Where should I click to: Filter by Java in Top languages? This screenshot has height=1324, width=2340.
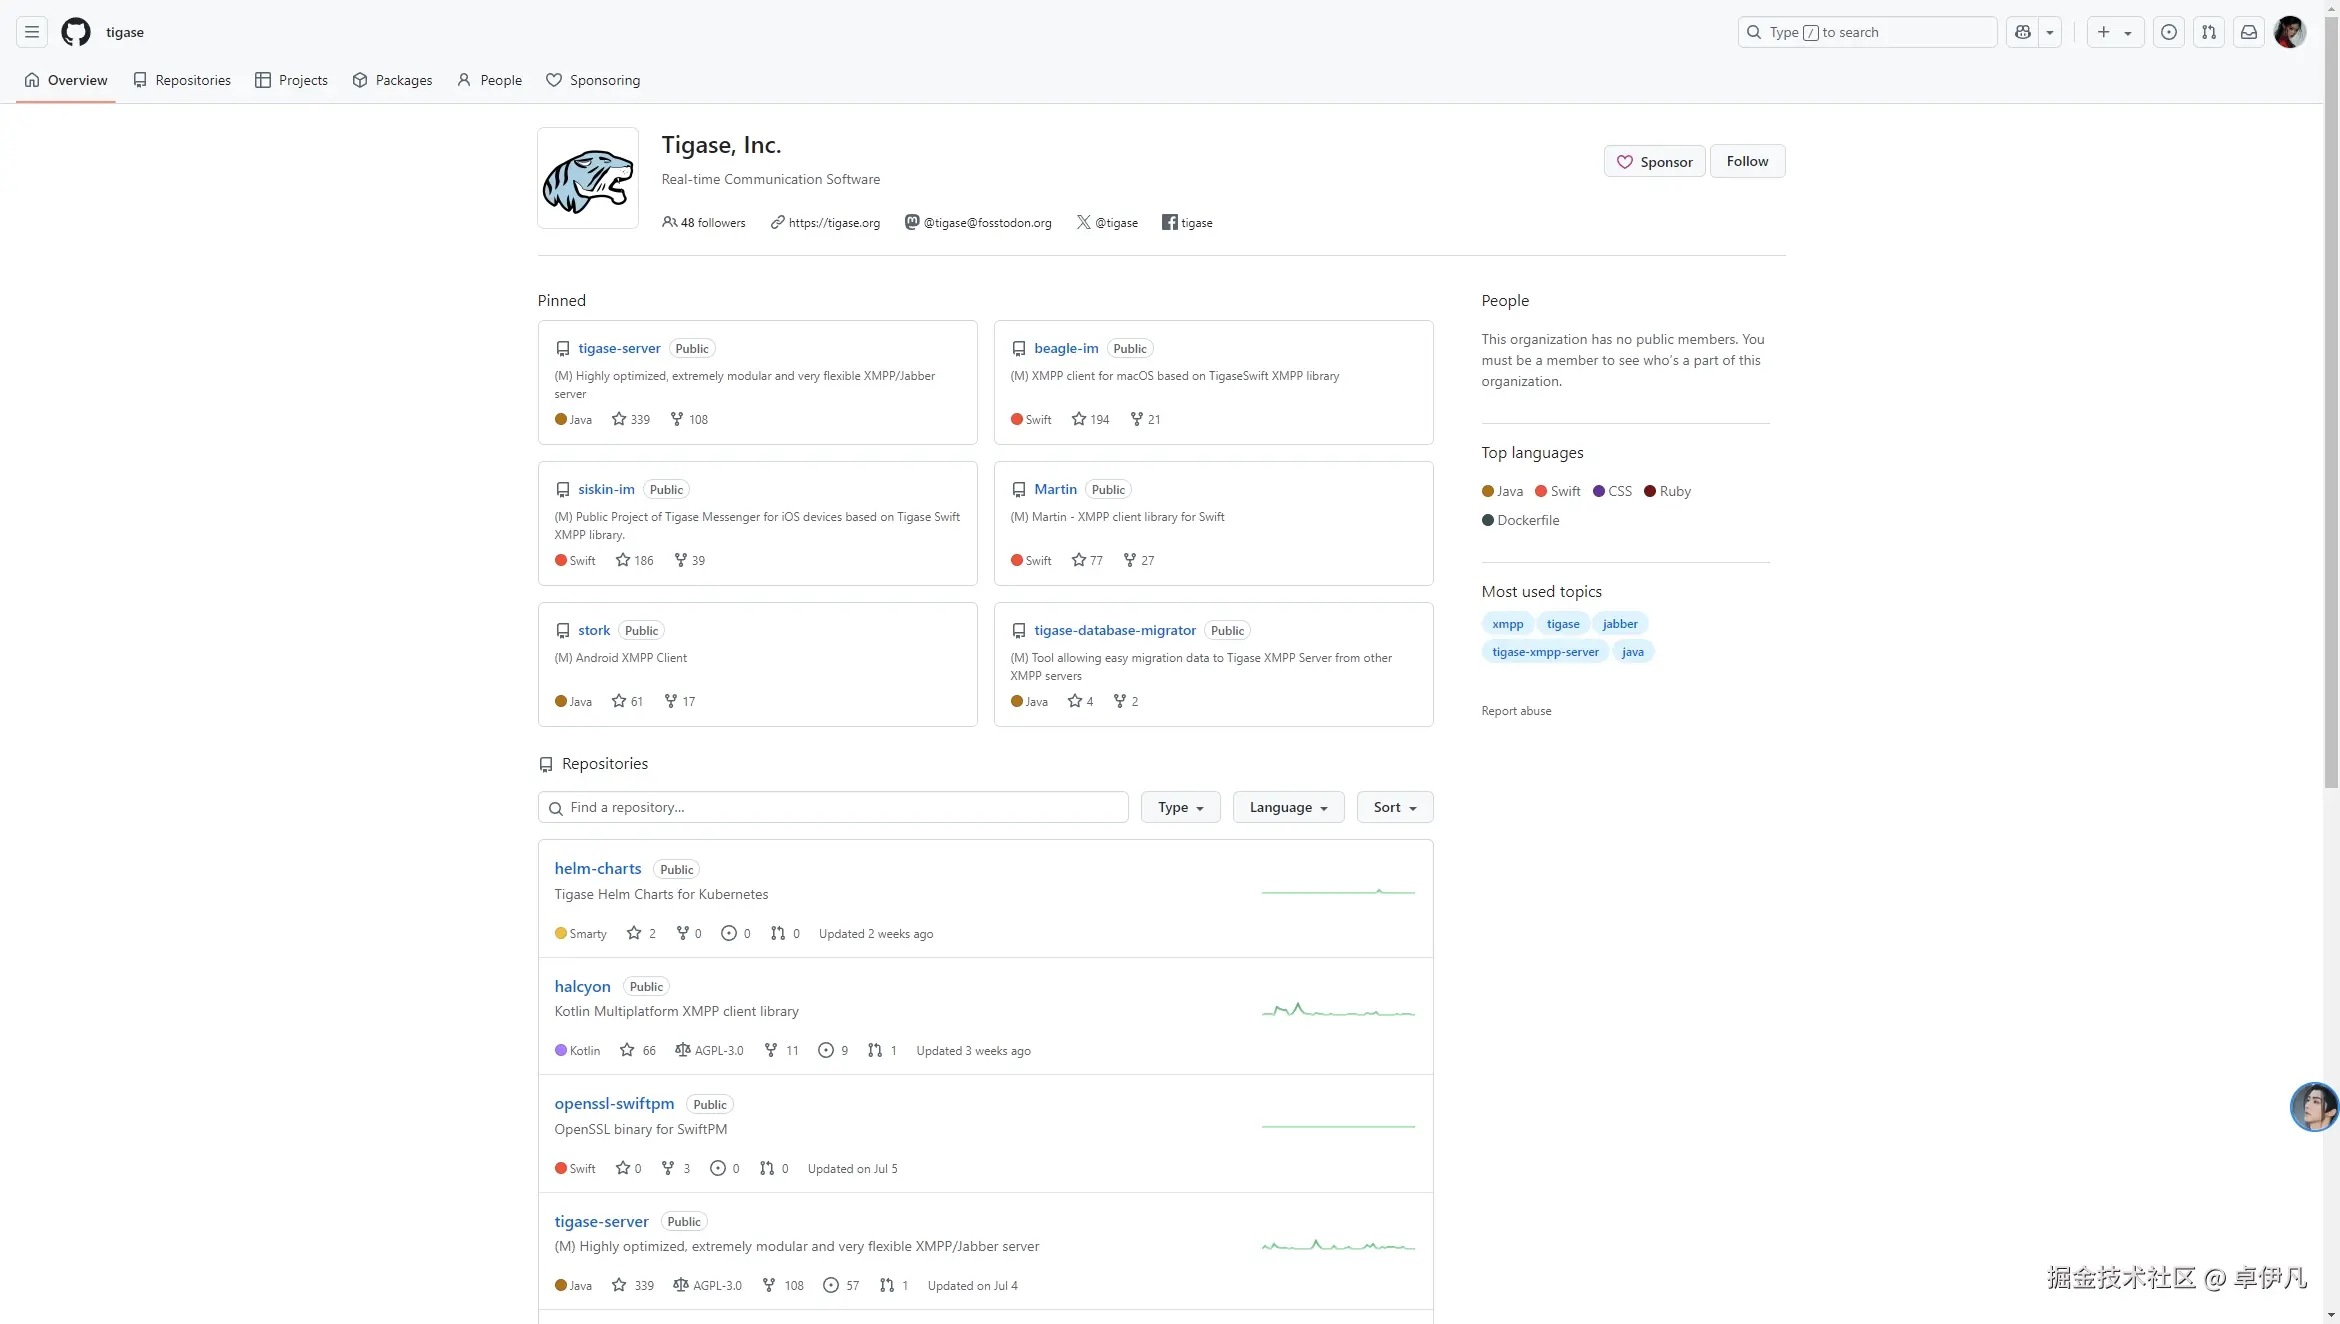click(x=1502, y=491)
